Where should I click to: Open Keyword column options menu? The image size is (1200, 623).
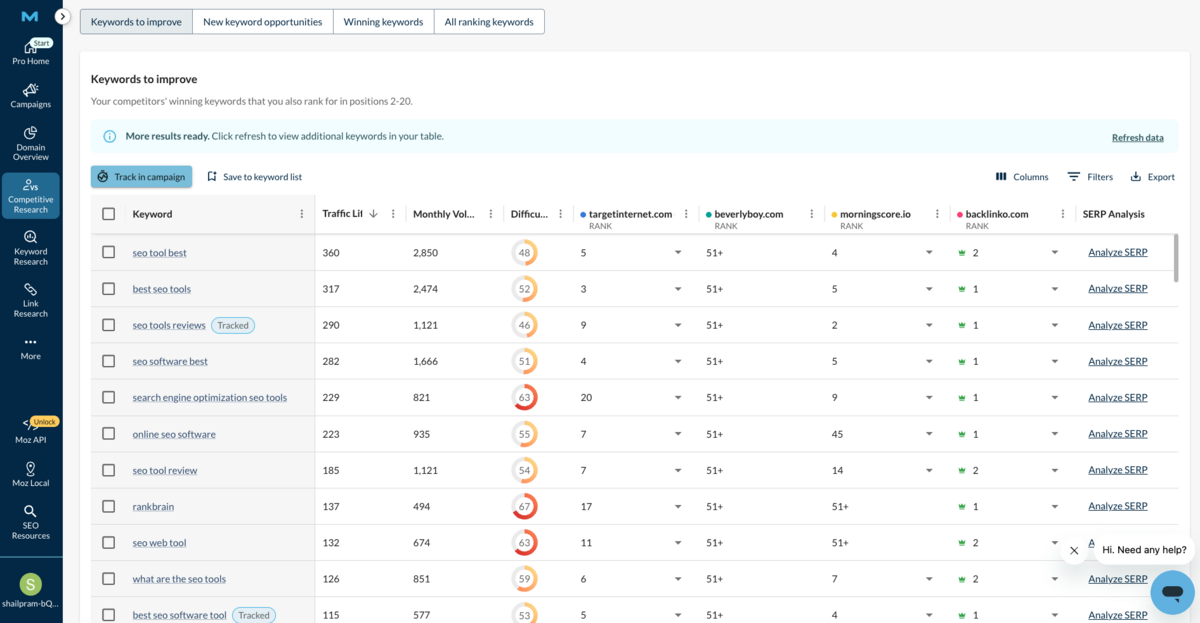pyautogui.click(x=302, y=214)
